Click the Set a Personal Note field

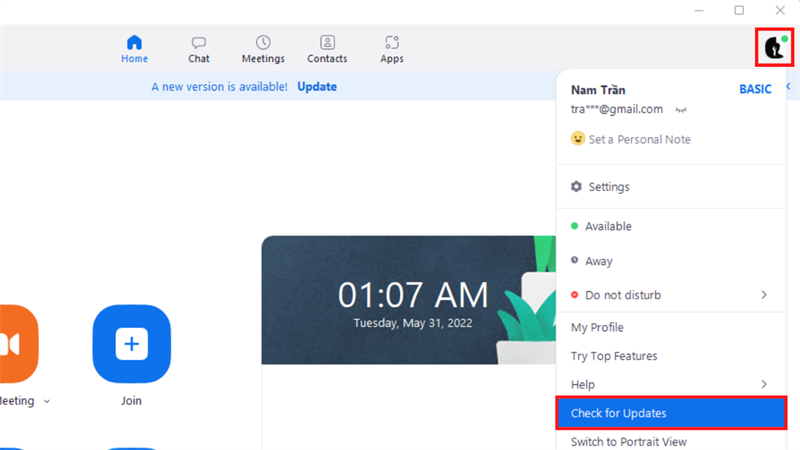pos(639,139)
